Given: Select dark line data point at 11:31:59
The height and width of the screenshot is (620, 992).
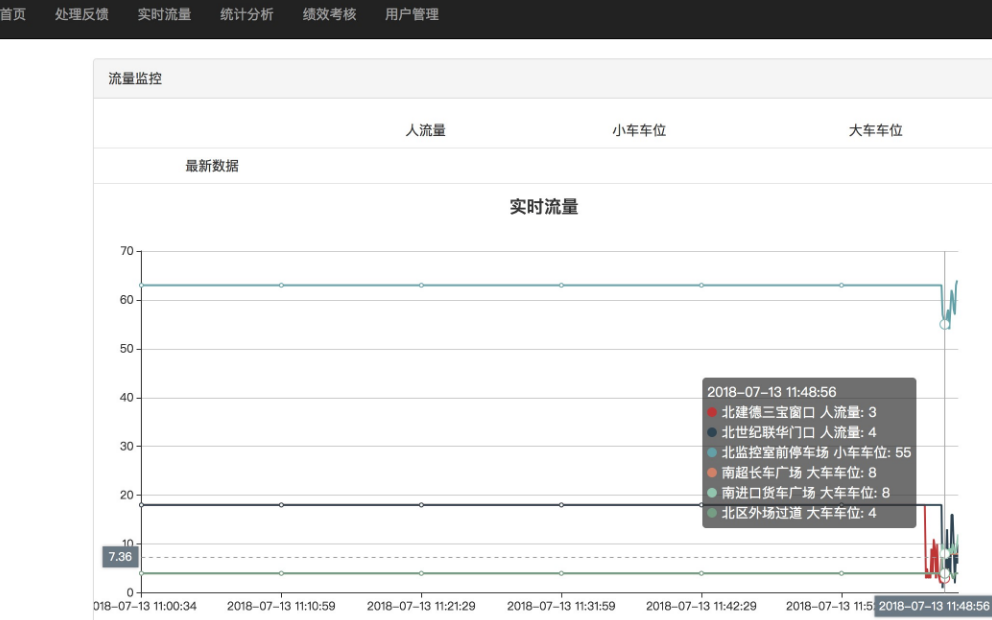Looking at the screenshot, I should tap(561, 505).
